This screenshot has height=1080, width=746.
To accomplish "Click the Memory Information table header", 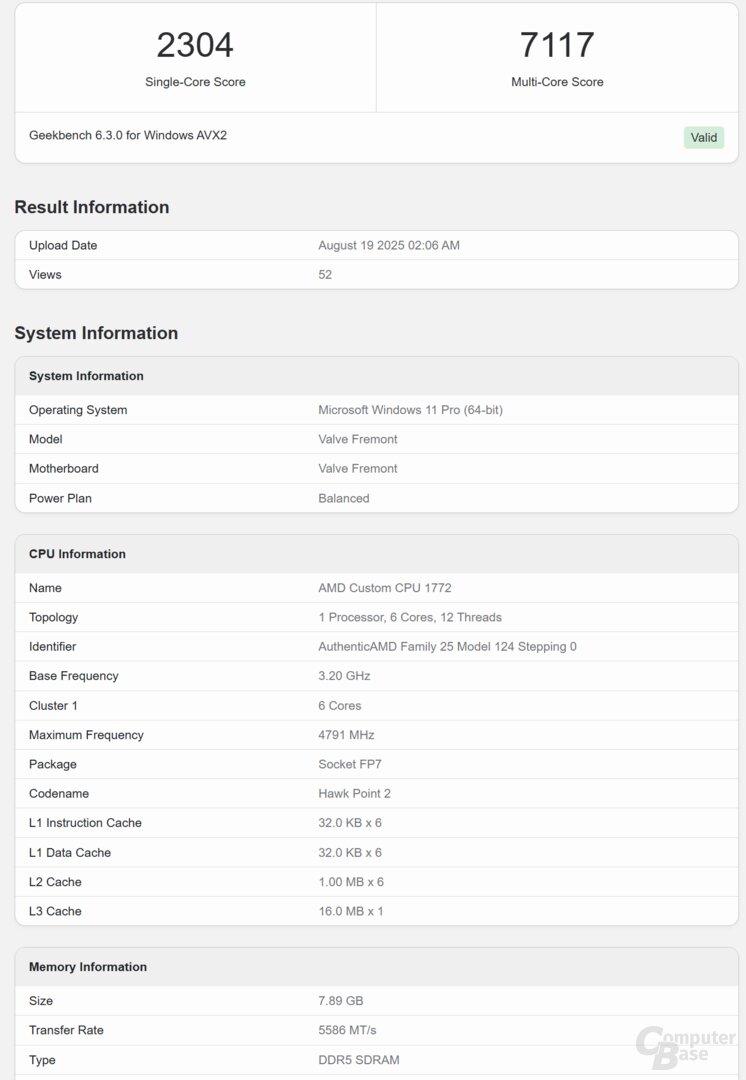I will click(x=376, y=967).
